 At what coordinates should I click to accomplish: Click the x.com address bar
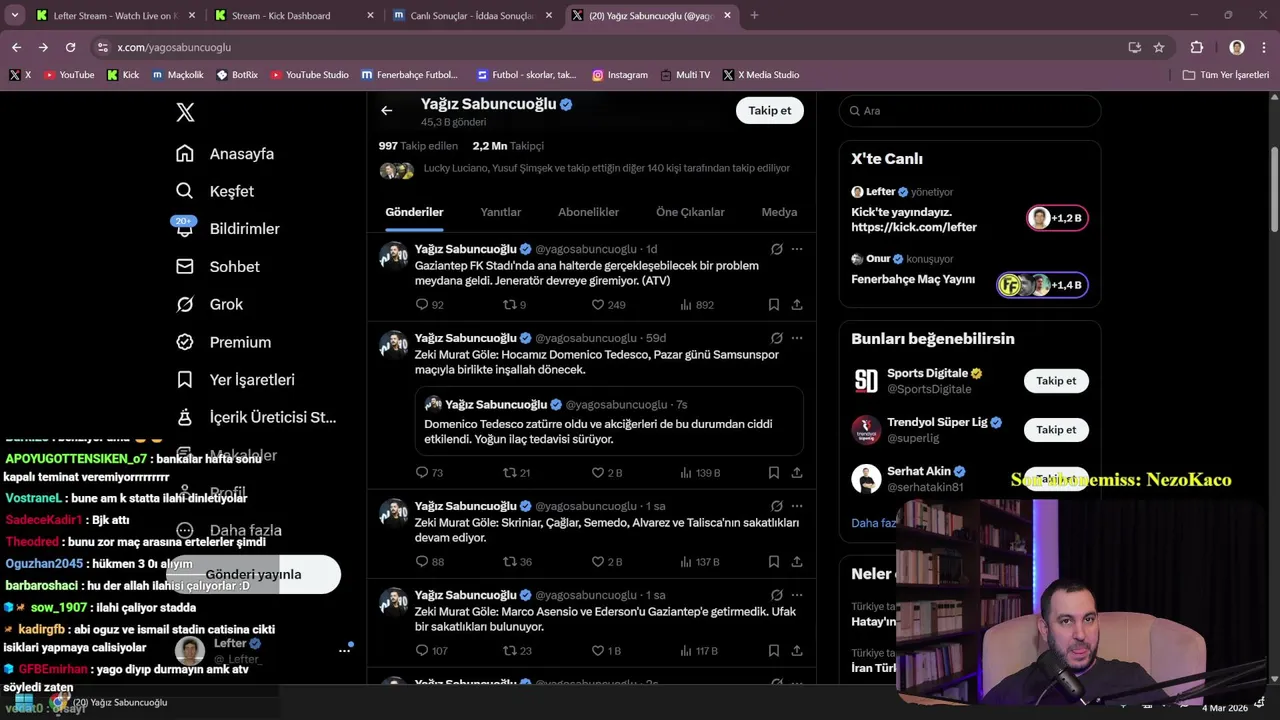tap(610, 47)
